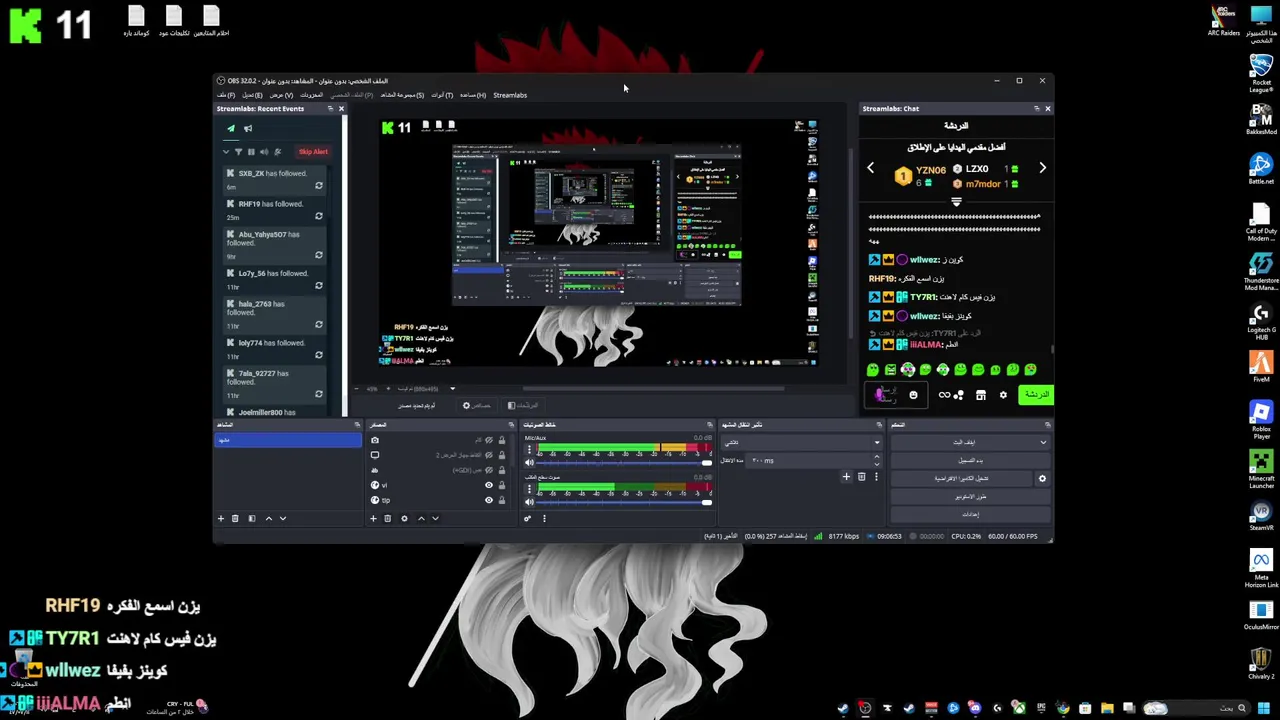Hide the tip browser source
Viewport: 1280px width, 720px height.
coord(489,500)
